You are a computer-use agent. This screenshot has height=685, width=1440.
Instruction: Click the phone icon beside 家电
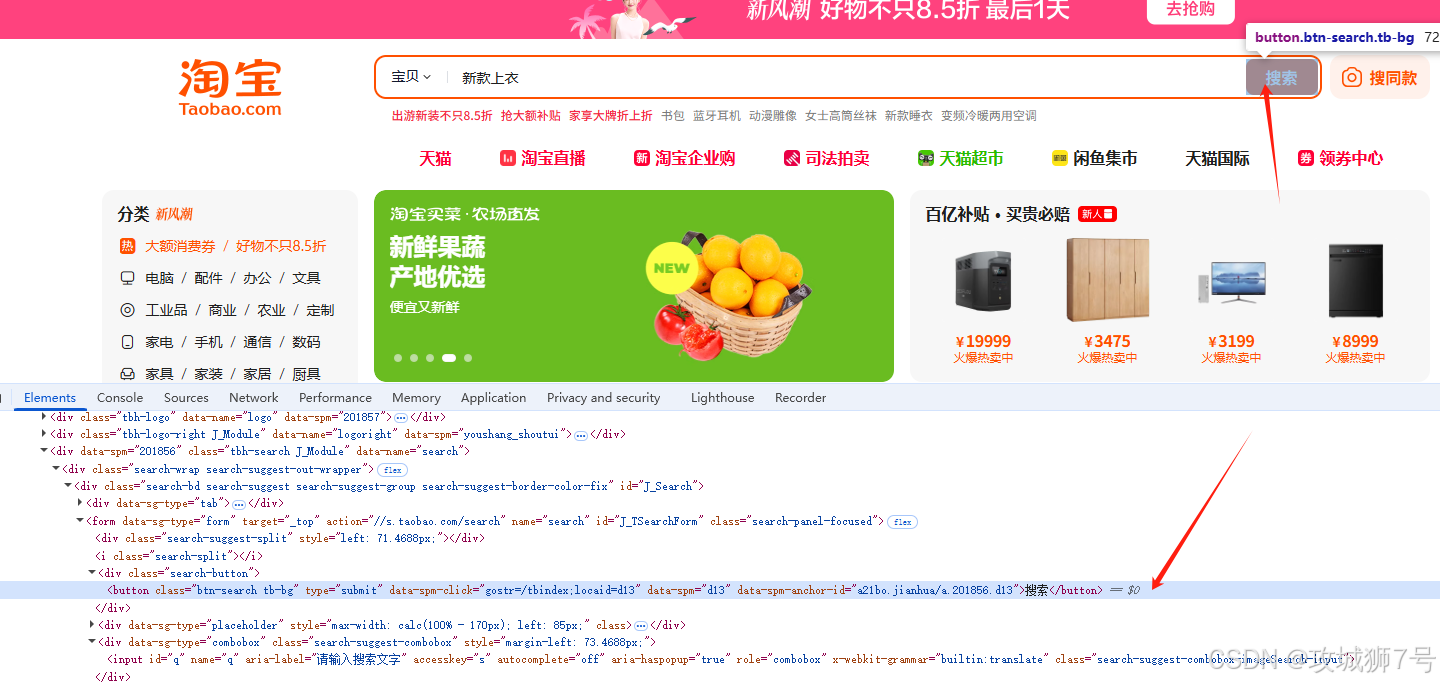click(x=127, y=342)
